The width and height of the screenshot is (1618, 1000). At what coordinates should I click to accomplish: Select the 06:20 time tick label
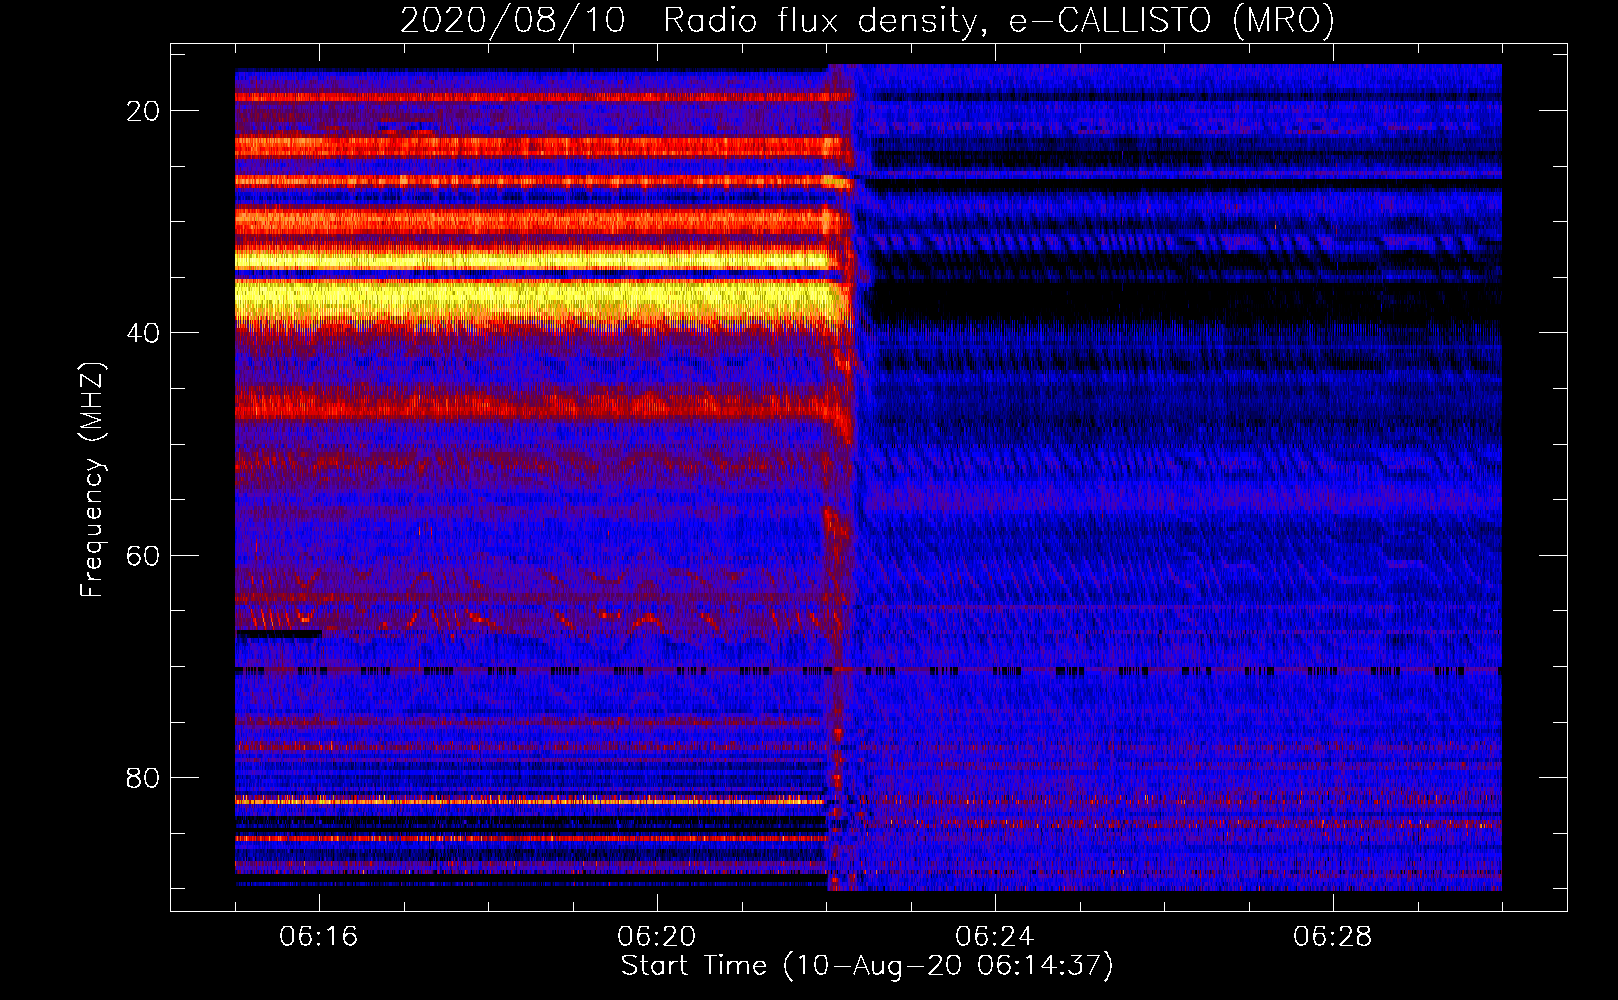(x=657, y=937)
